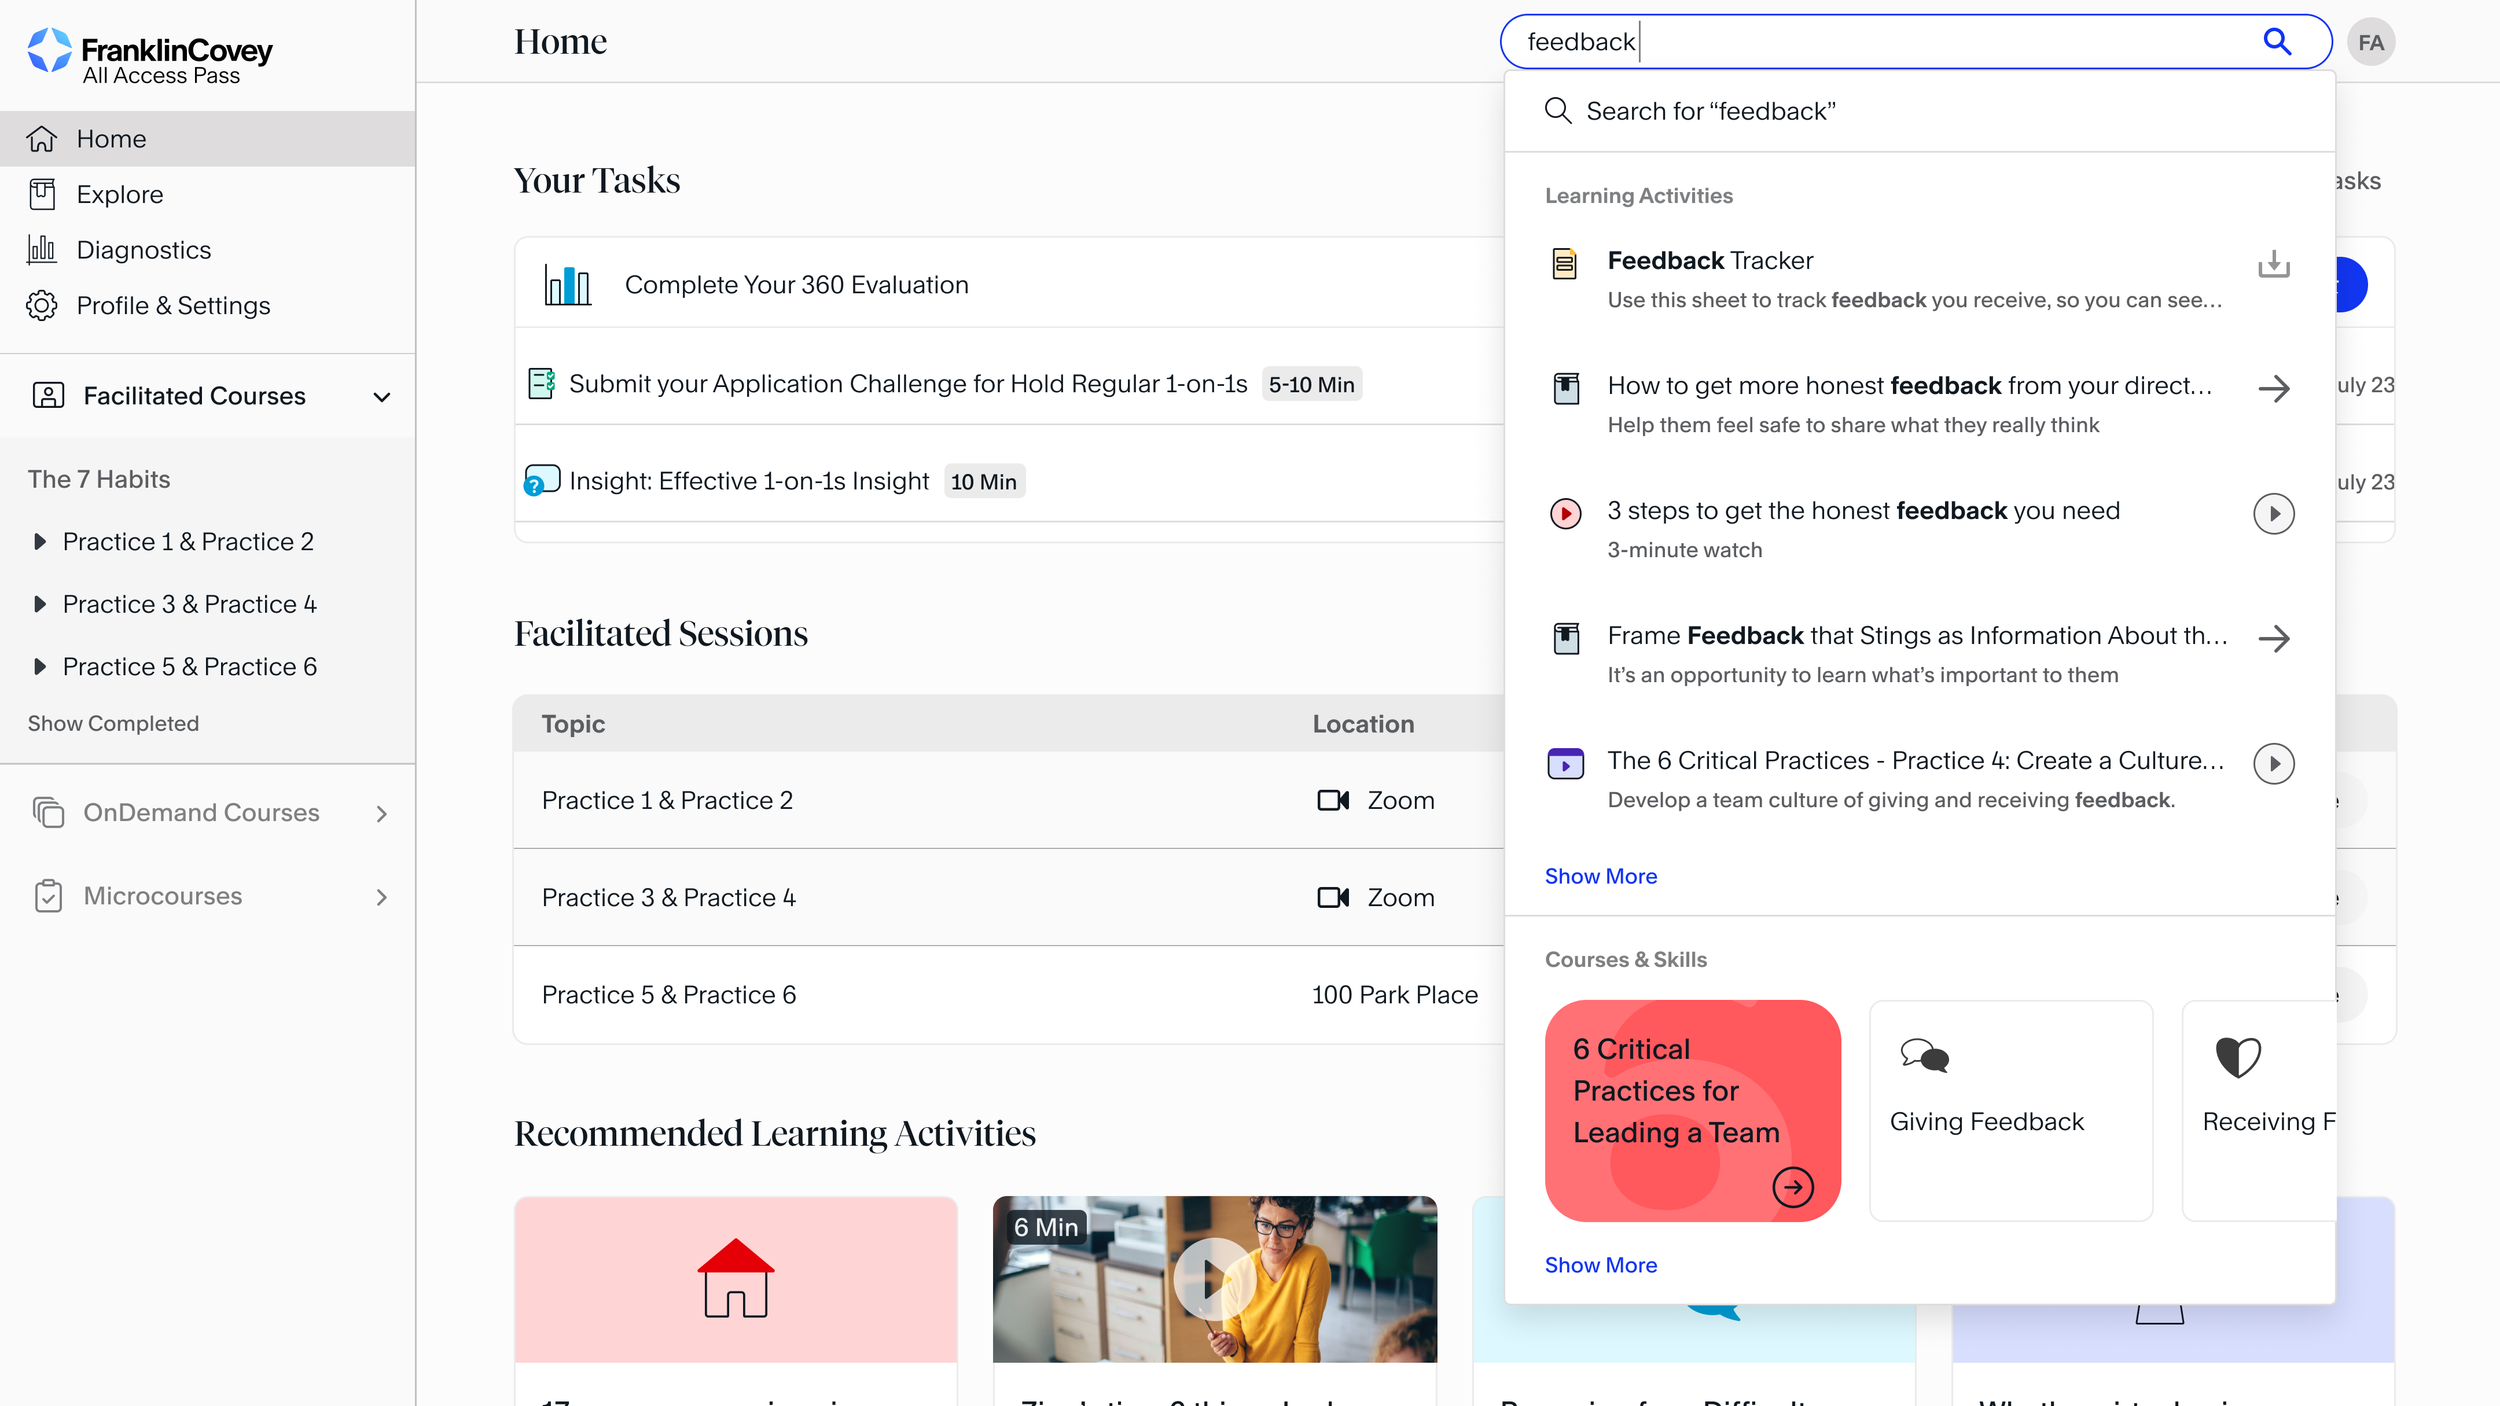2500x1406 pixels.
Task: Click arrow beside Frame Feedback that Stings
Action: [2273, 639]
